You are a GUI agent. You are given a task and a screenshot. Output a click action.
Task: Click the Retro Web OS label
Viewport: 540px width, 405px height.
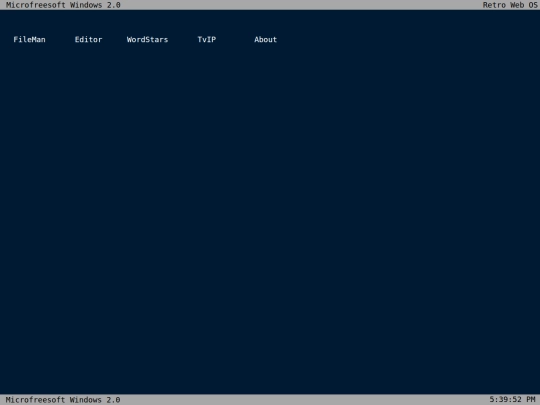(x=510, y=5)
